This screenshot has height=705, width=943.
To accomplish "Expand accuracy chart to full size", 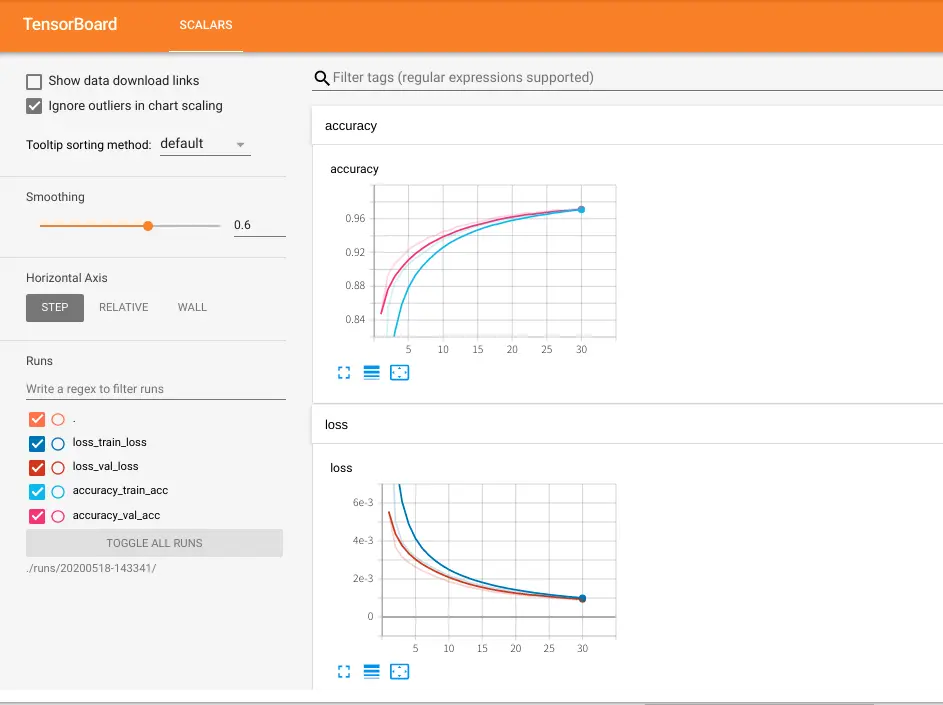I will click(x=343, y=373).
